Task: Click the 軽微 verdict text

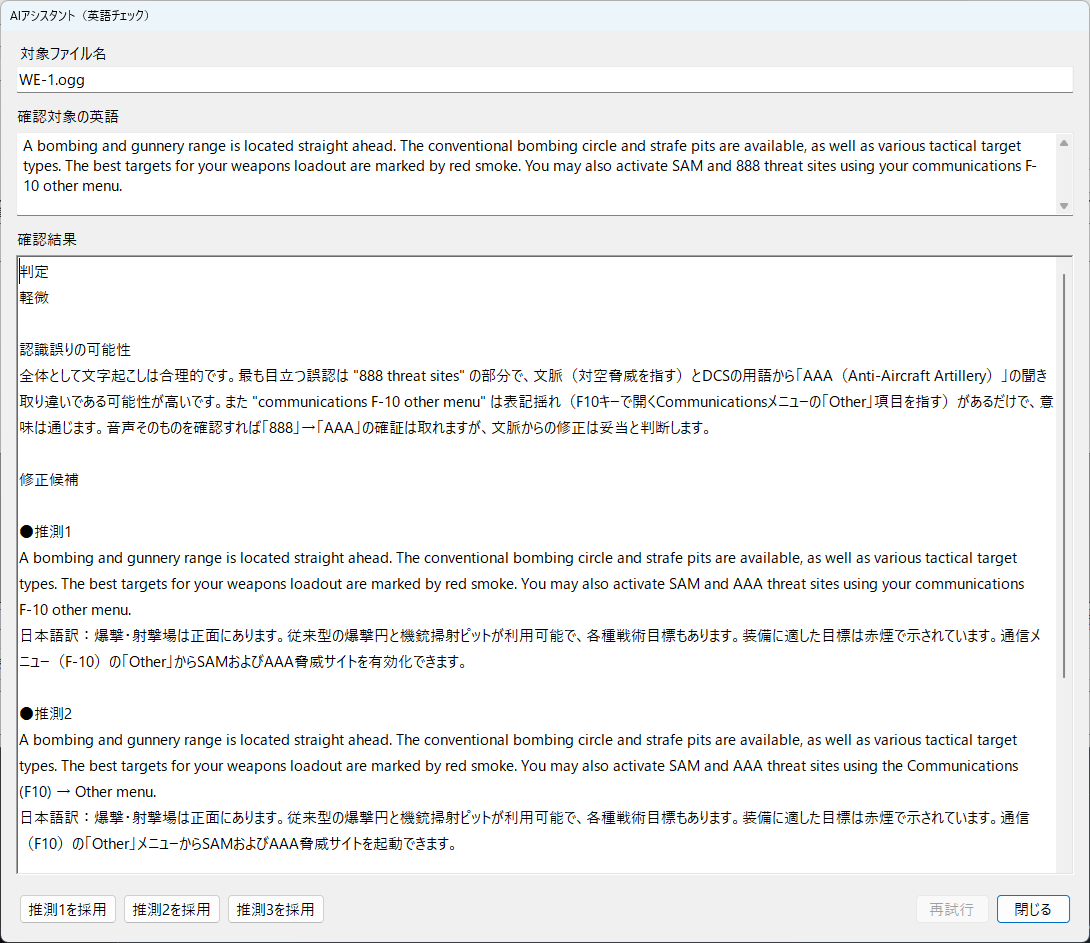Action: (34, 297)
